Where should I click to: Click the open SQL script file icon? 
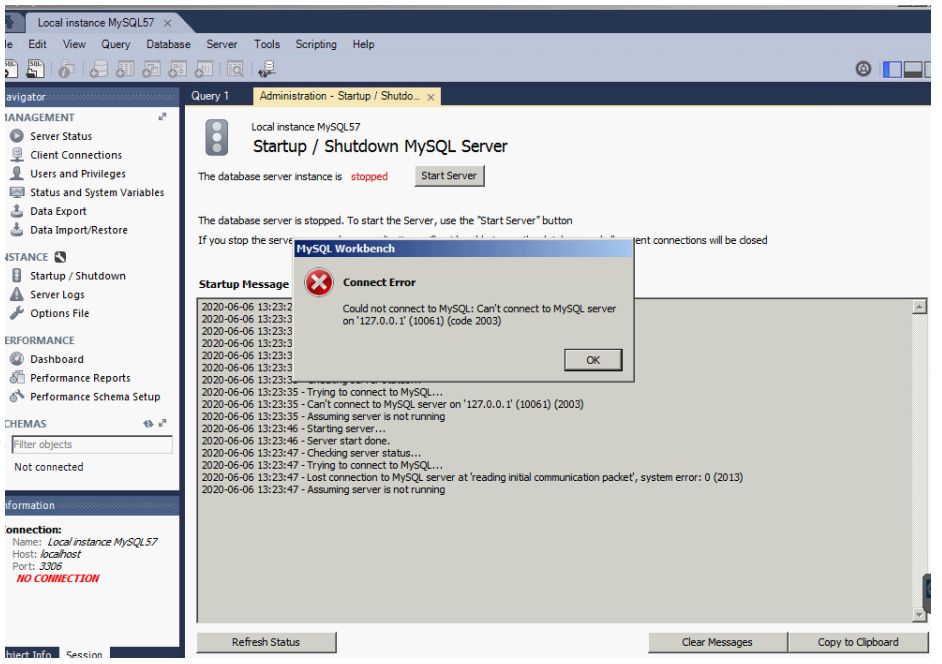click(x=36, y=69)
